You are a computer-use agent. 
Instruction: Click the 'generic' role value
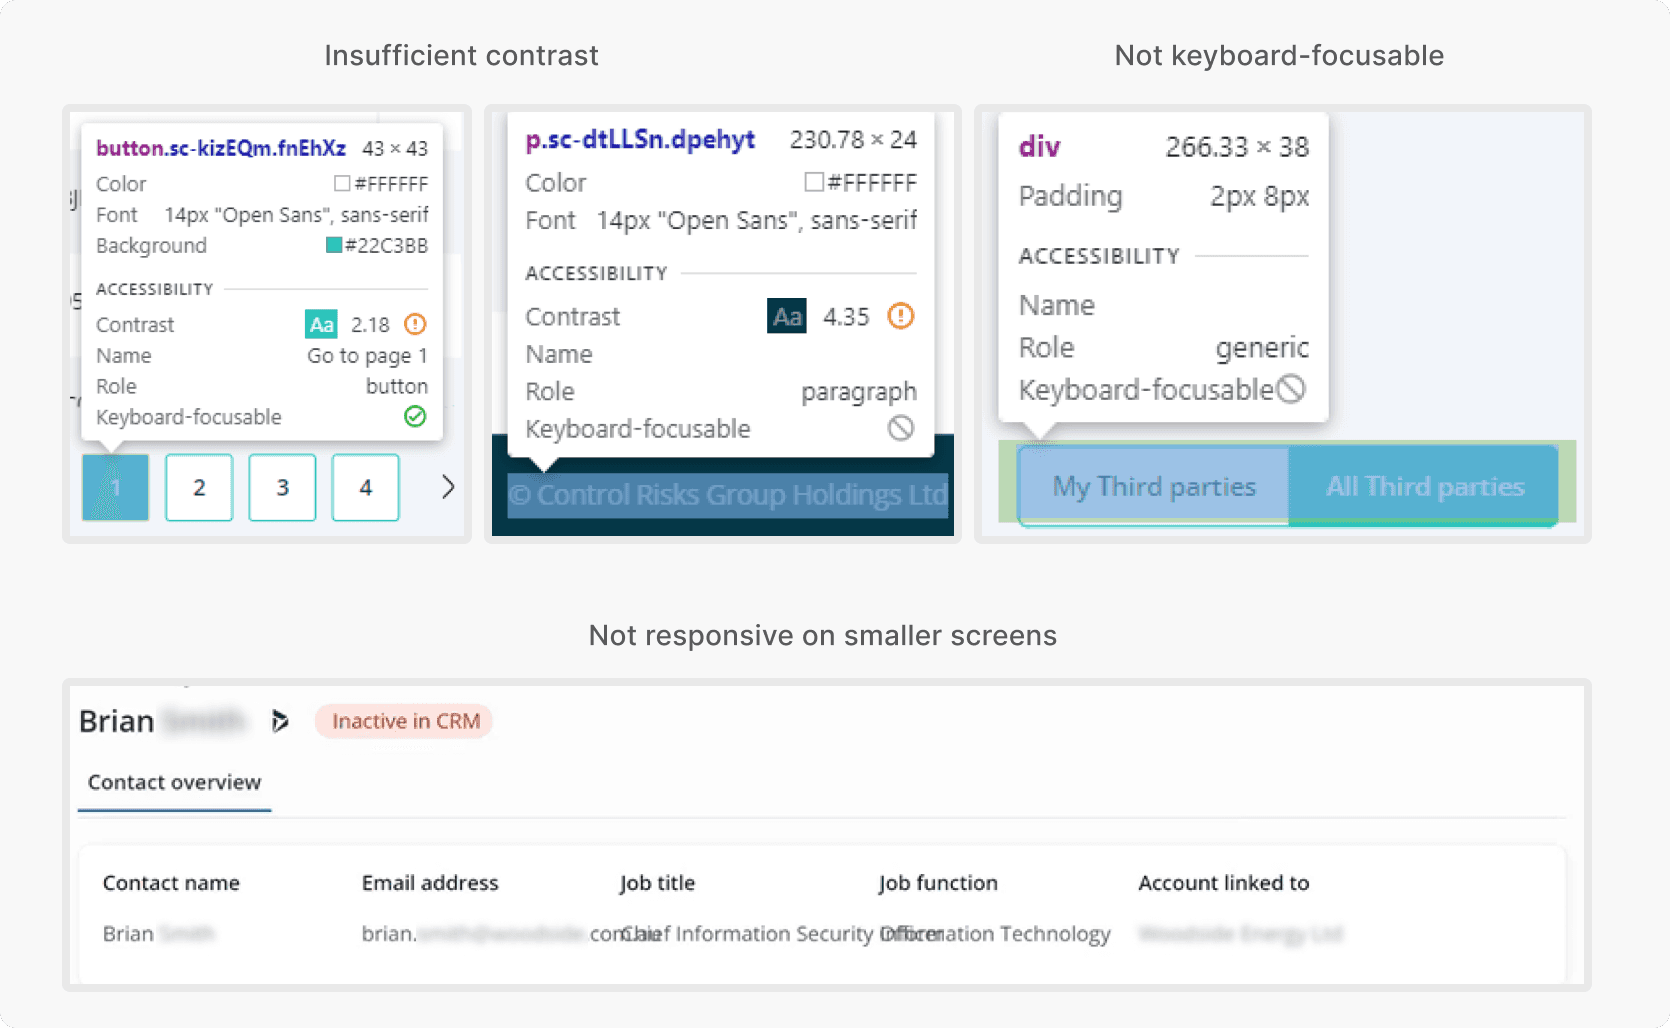point(1262,347)
